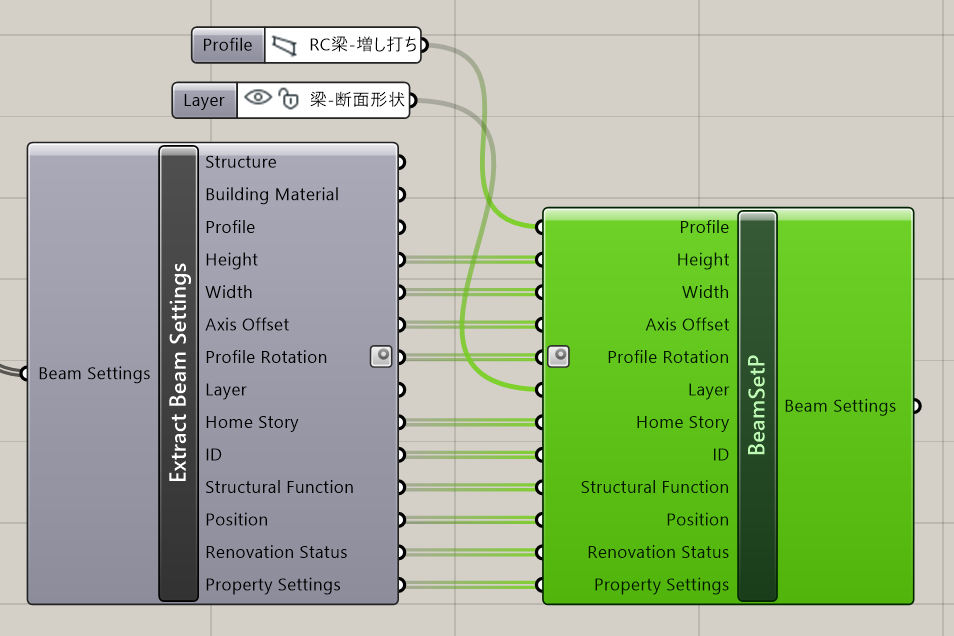Click the profile shape icon beside RC梁-増し打ち

point(284,46)
